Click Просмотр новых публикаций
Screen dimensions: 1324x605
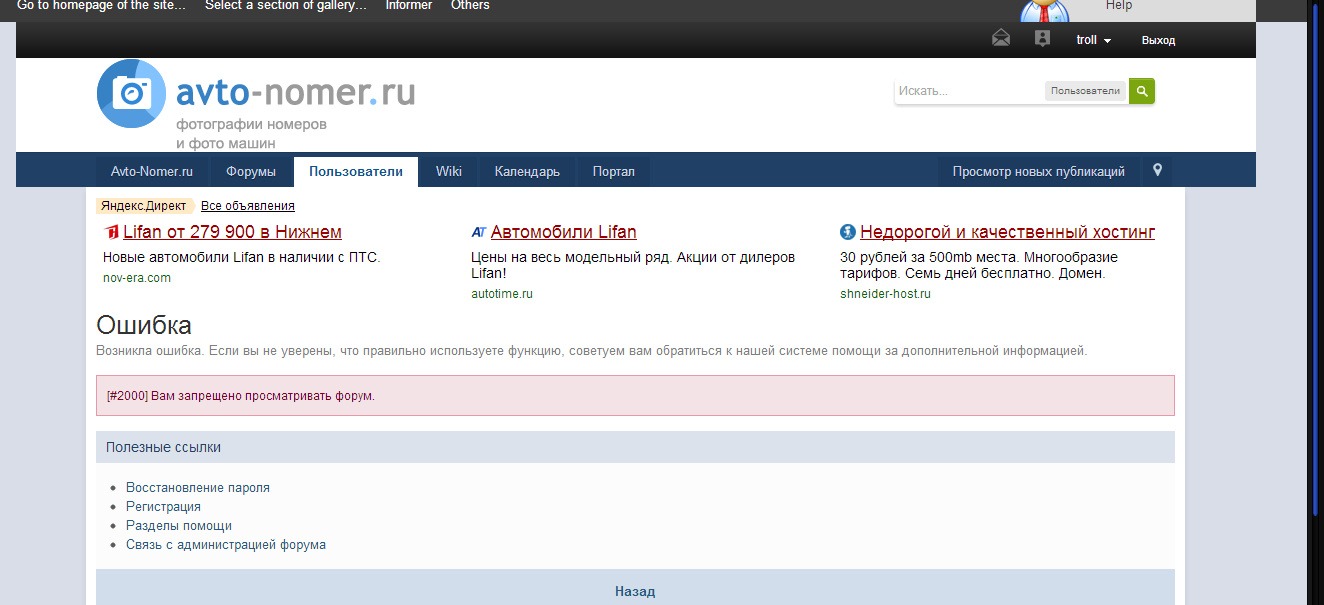click(x=1038, y=171)
